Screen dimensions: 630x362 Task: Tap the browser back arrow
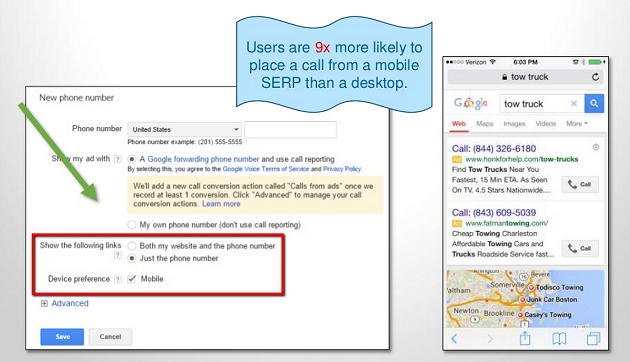pos(454,339)
